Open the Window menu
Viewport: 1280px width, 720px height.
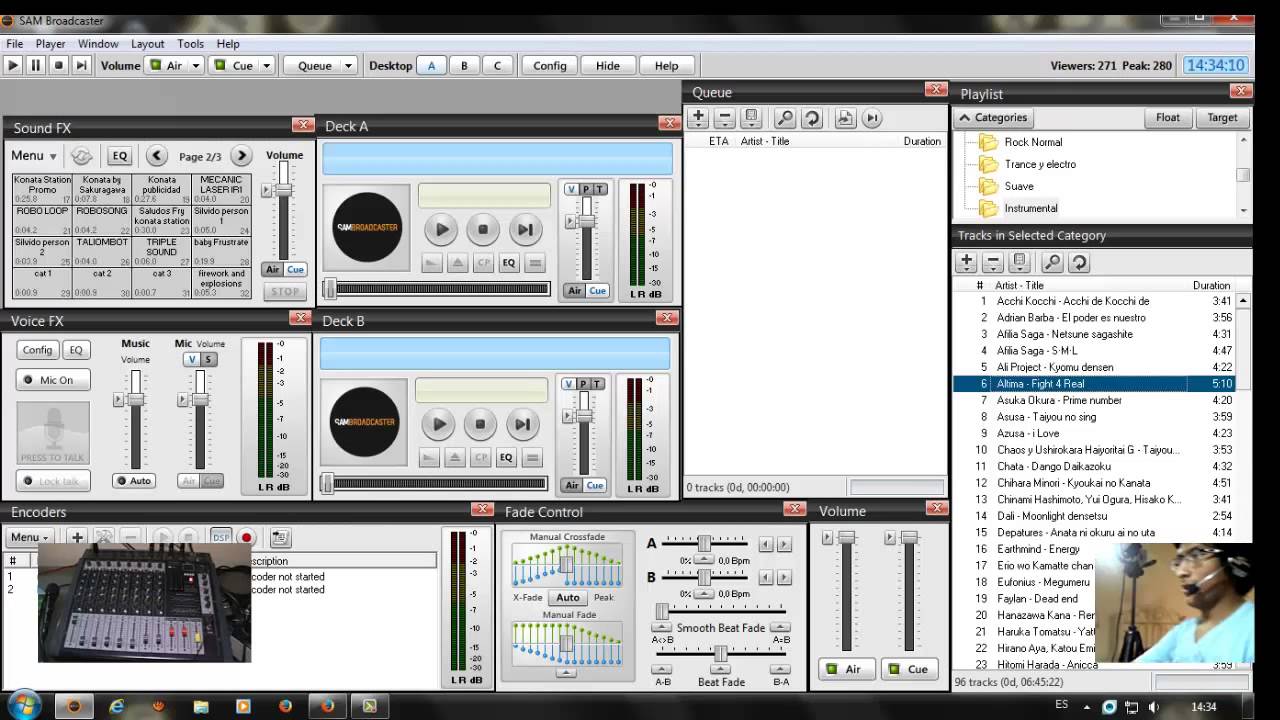pyautogui.click(x=98, y=44)
